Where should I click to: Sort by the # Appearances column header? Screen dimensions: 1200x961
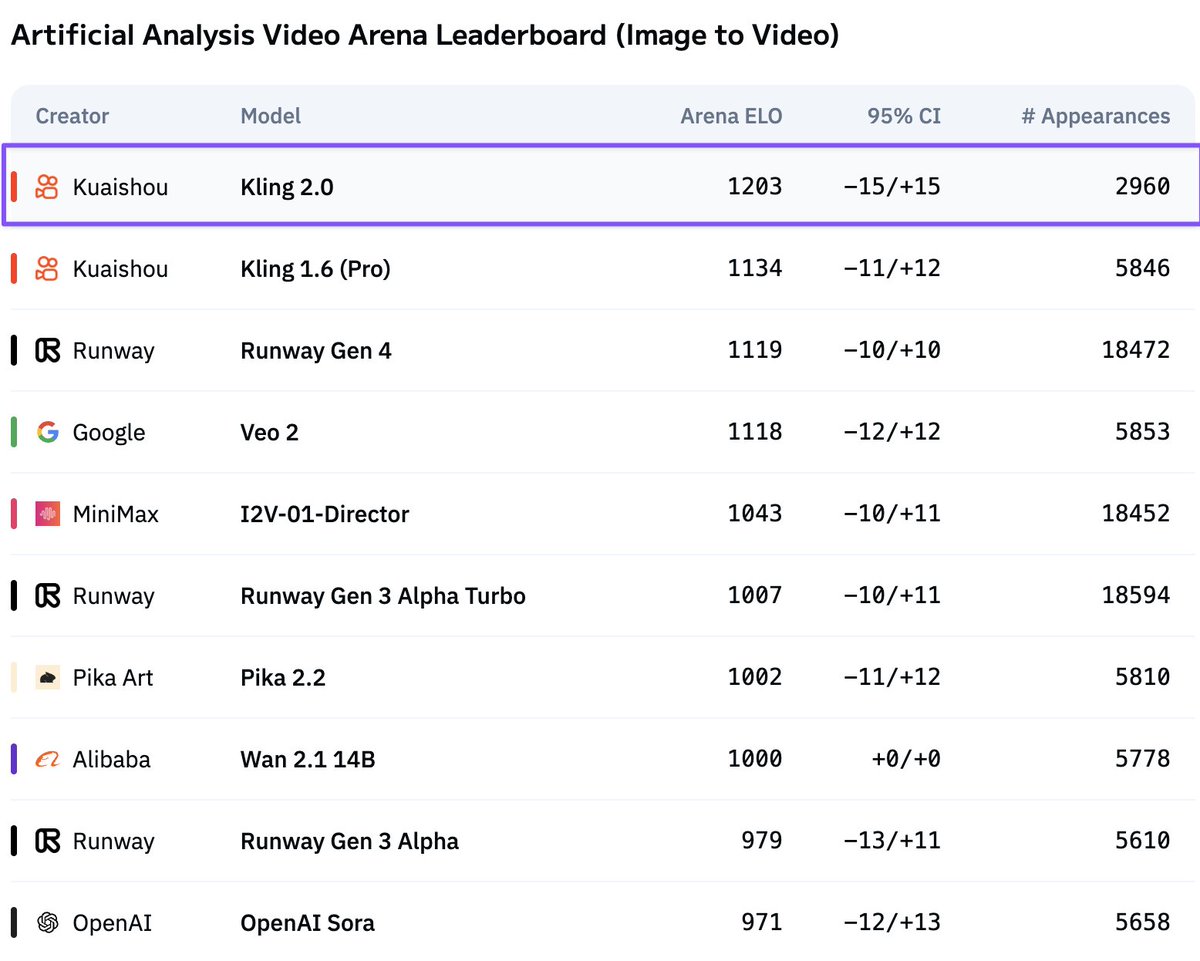(1095, 116)
